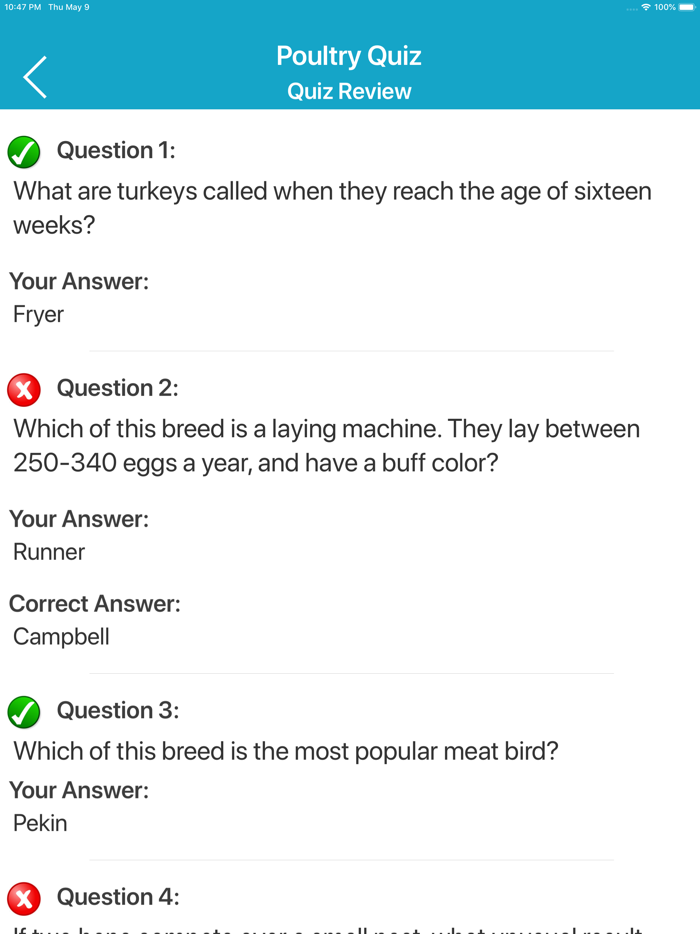This screenshot has width=700, height=934.
Task: Tap the red X icon beside Question 4
Action: [24, 898]
